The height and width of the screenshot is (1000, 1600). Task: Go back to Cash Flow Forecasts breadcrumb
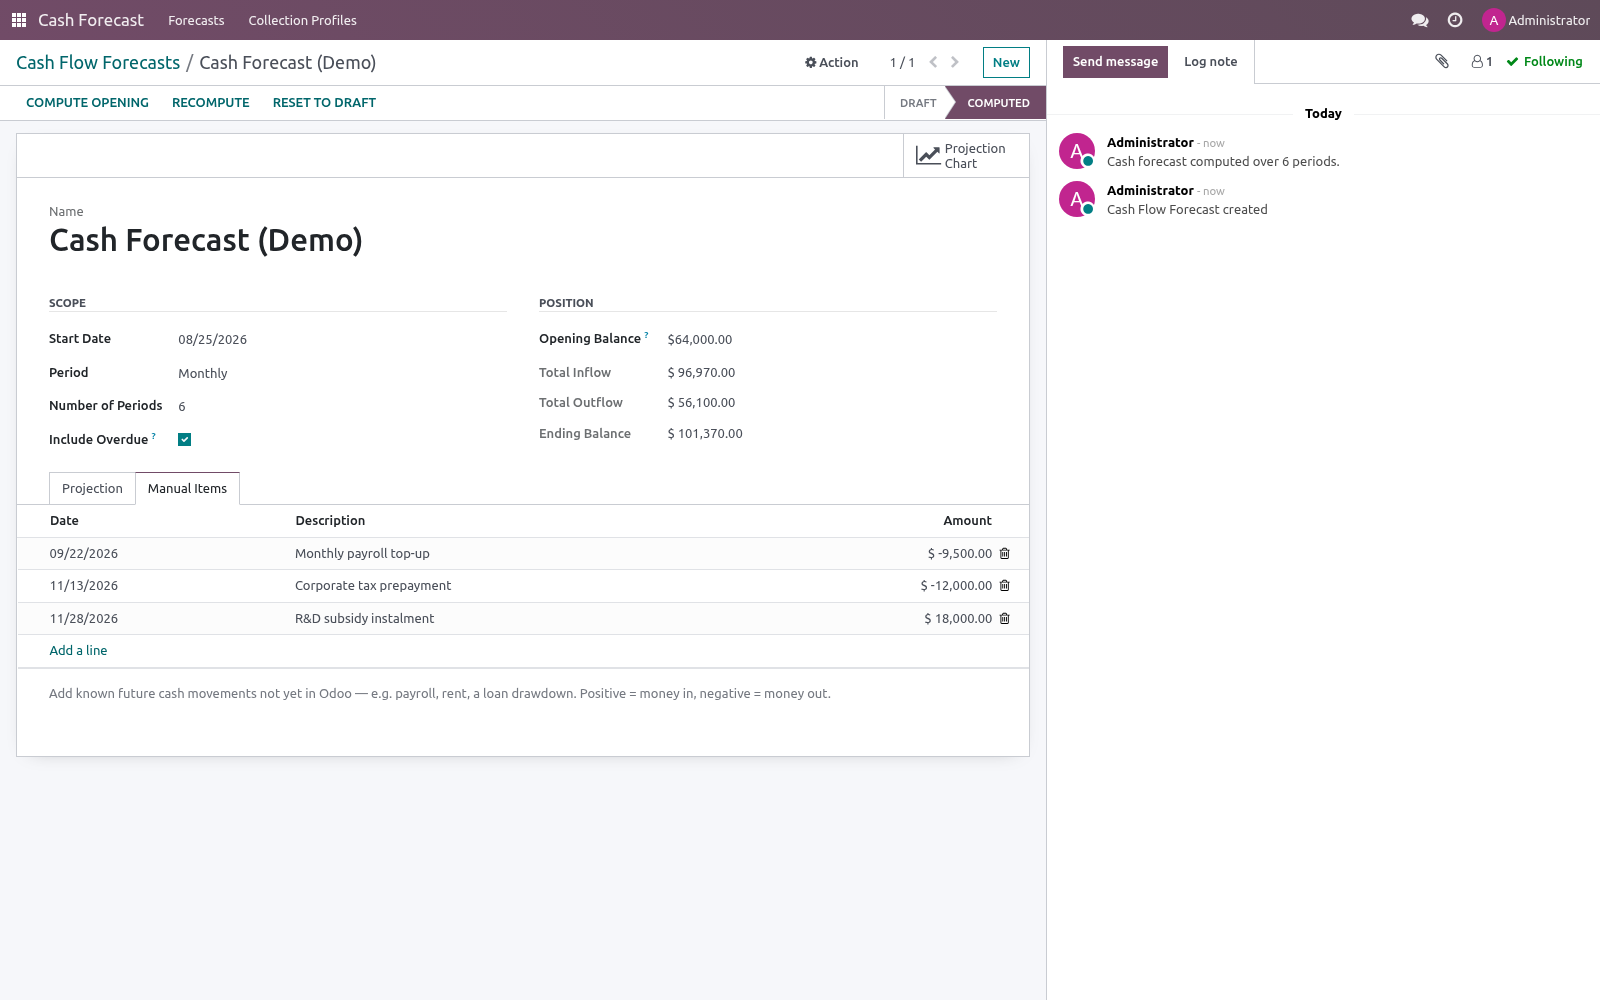point(98,63)
